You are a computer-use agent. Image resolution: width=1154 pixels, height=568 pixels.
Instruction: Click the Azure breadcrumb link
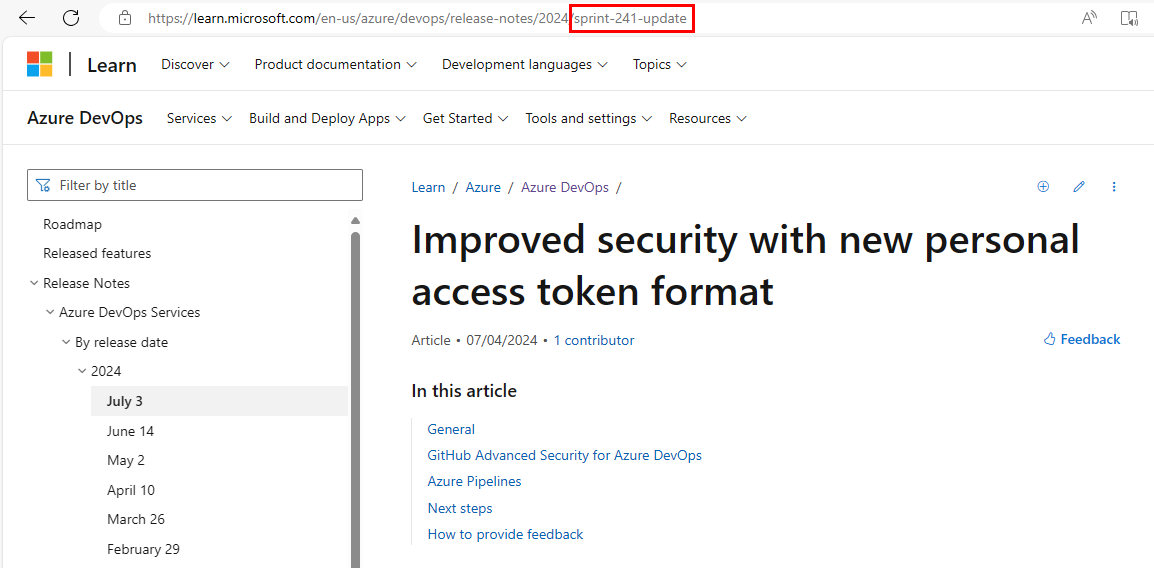tap(483, 187)
